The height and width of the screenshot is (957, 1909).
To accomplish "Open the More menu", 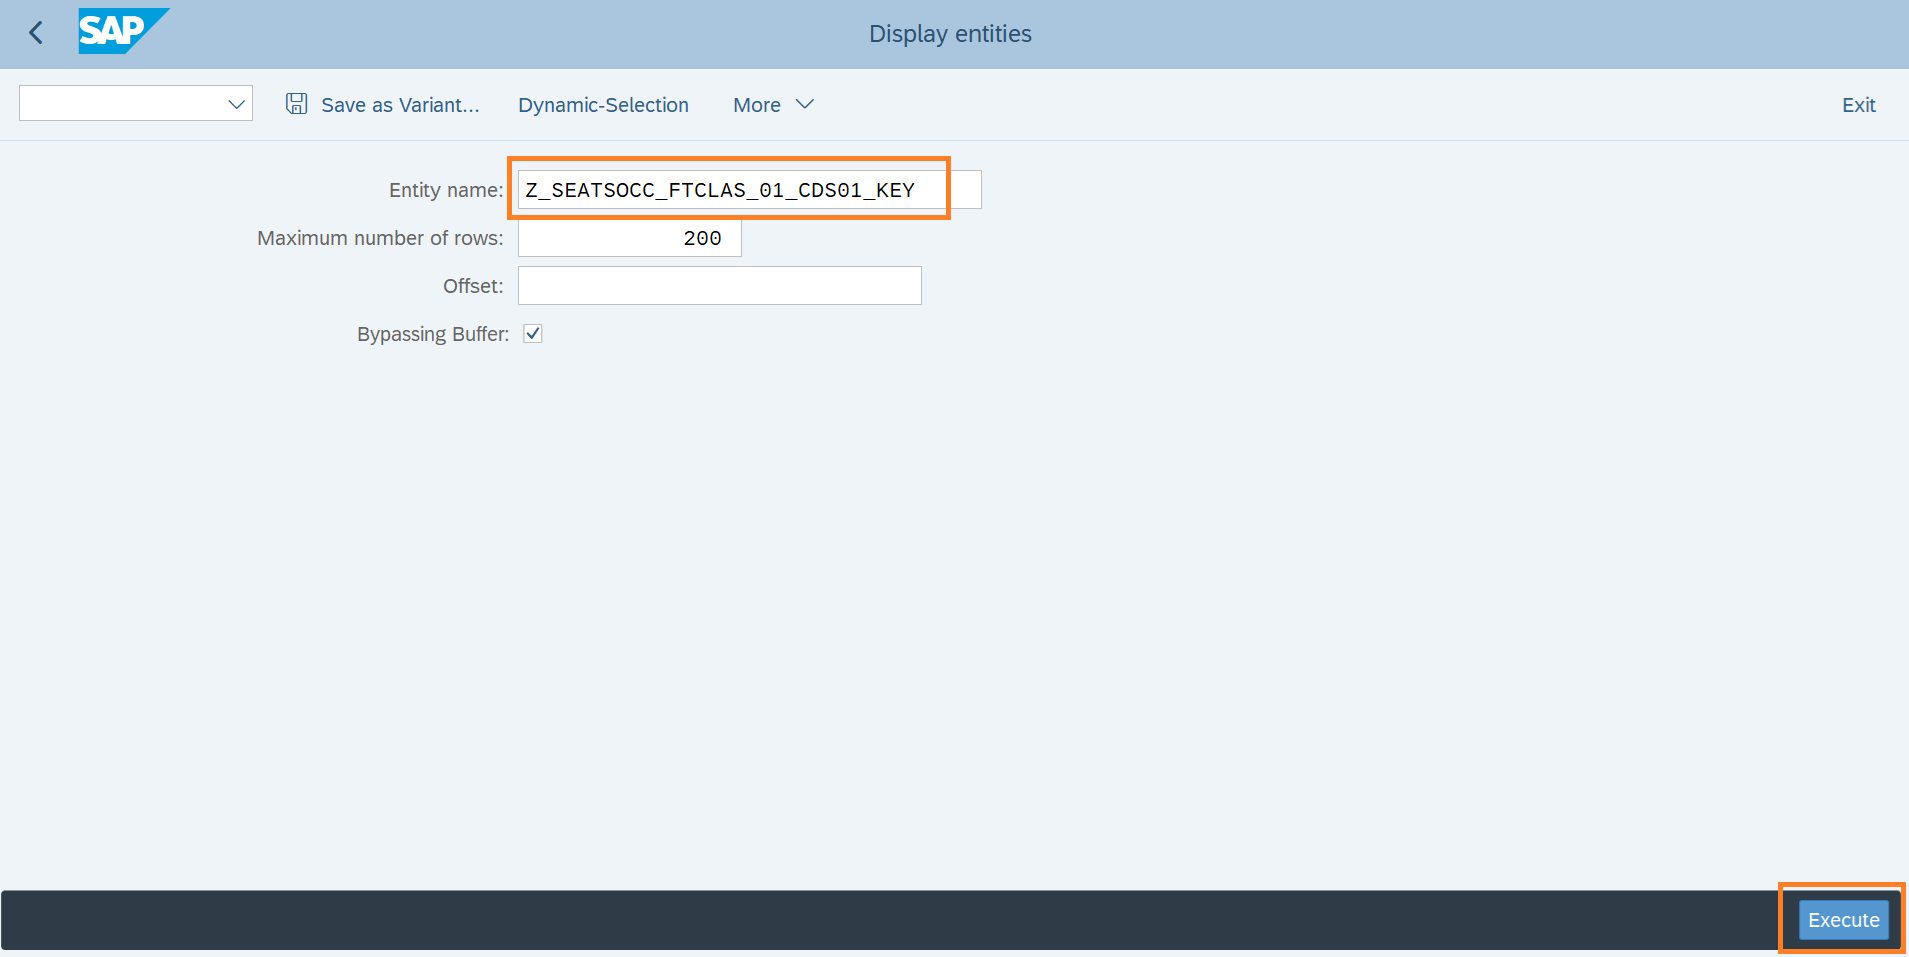I will click(x=757, y=105).
